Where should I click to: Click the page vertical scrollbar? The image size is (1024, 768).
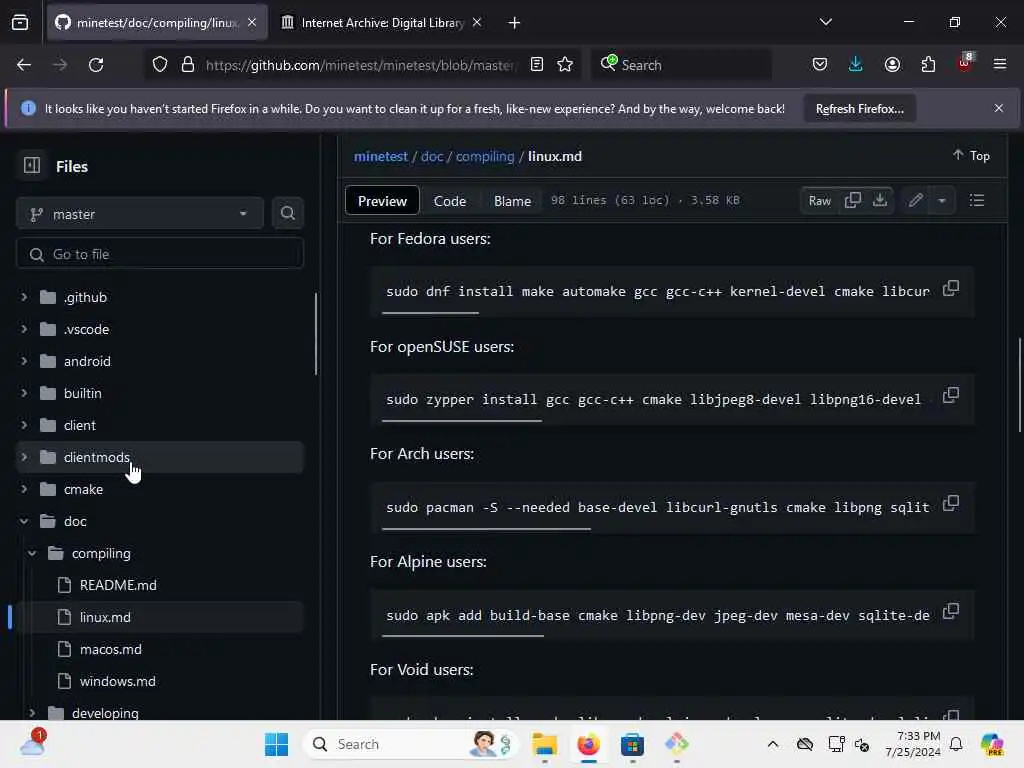[x=1019, y=385]
